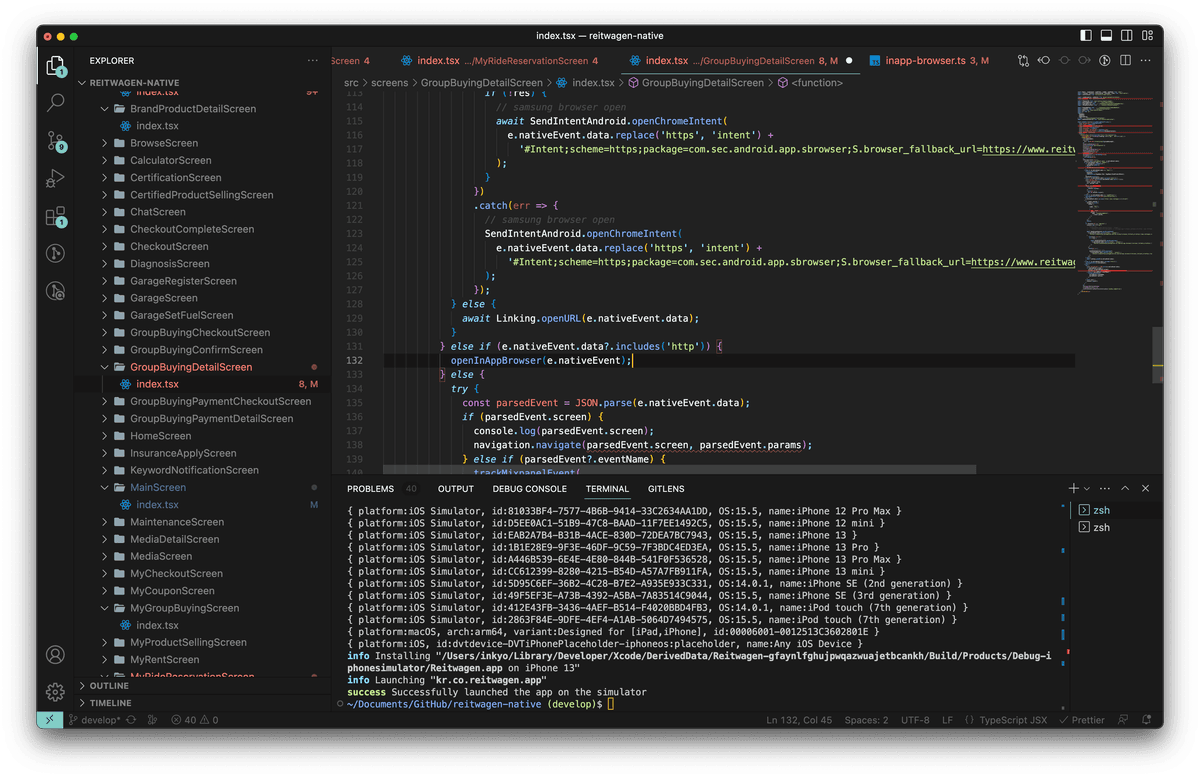This screenshot has height=777, width=1200.
Task: Maximize the panel with the up chevron
Action: (x=1125, y=489)
